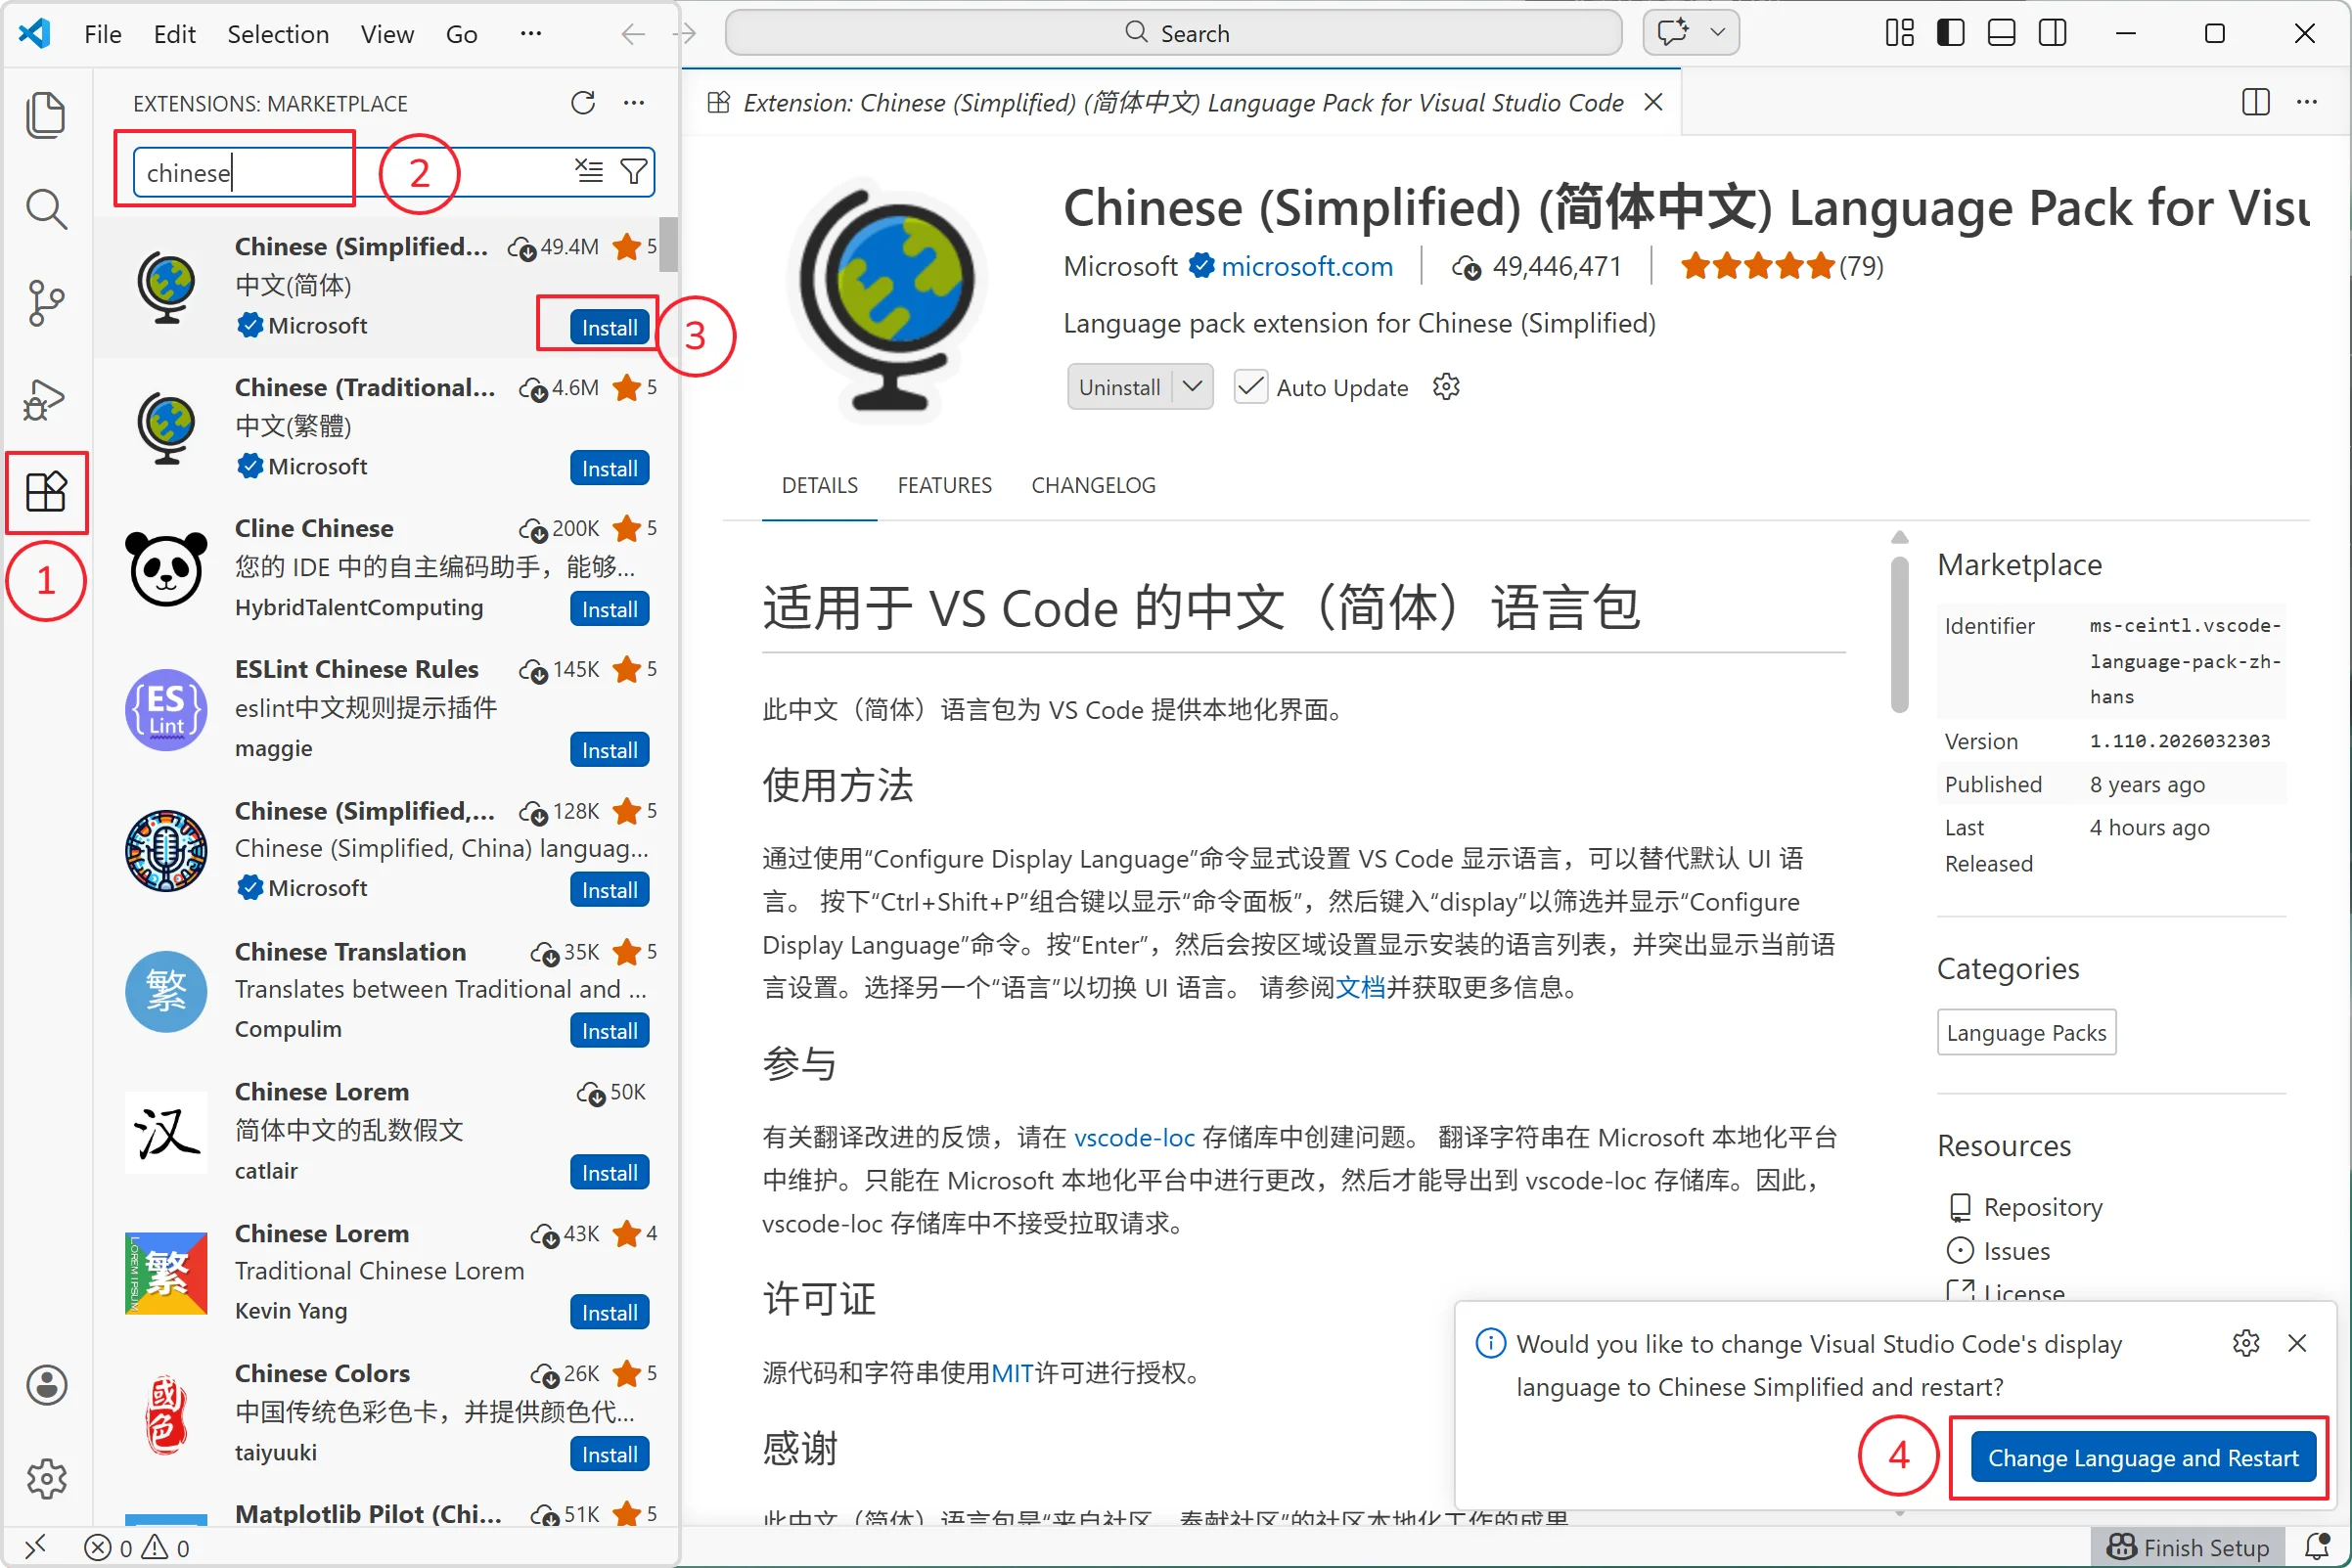Open notification settings gear

[2246, 1343]
